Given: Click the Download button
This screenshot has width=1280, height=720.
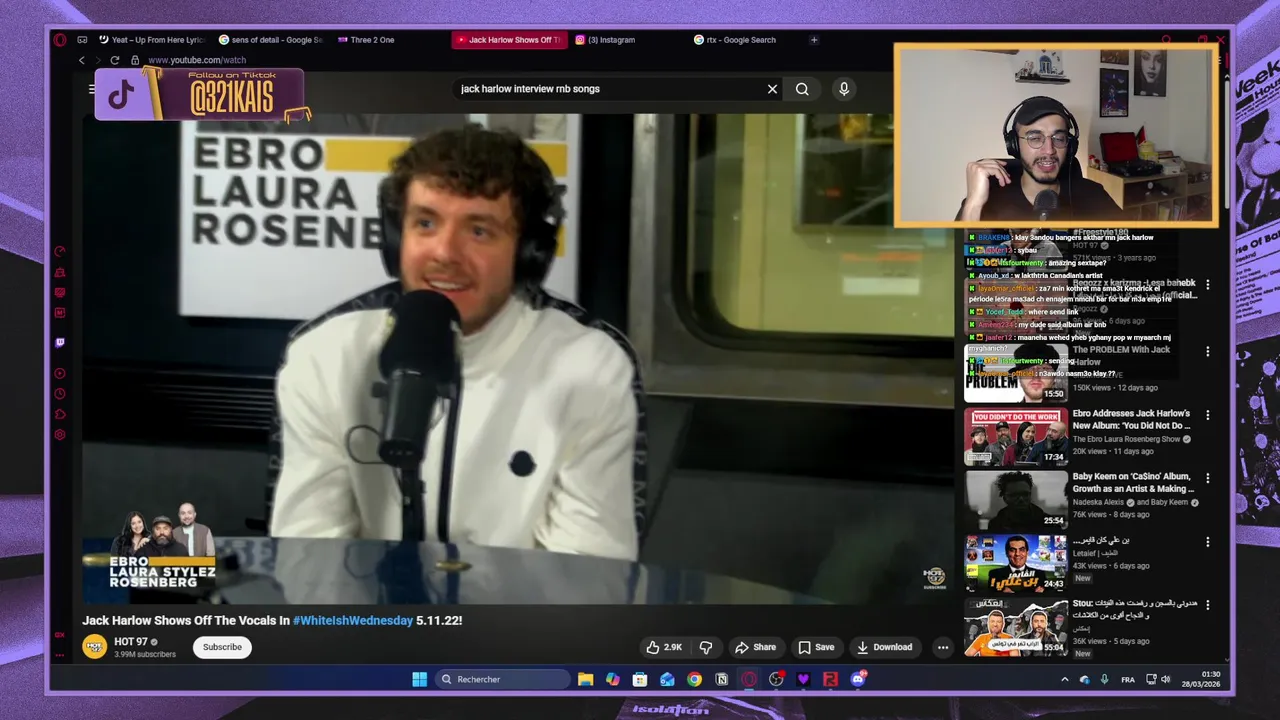Looking at the screenshot, I should click(x=884, y=647).
